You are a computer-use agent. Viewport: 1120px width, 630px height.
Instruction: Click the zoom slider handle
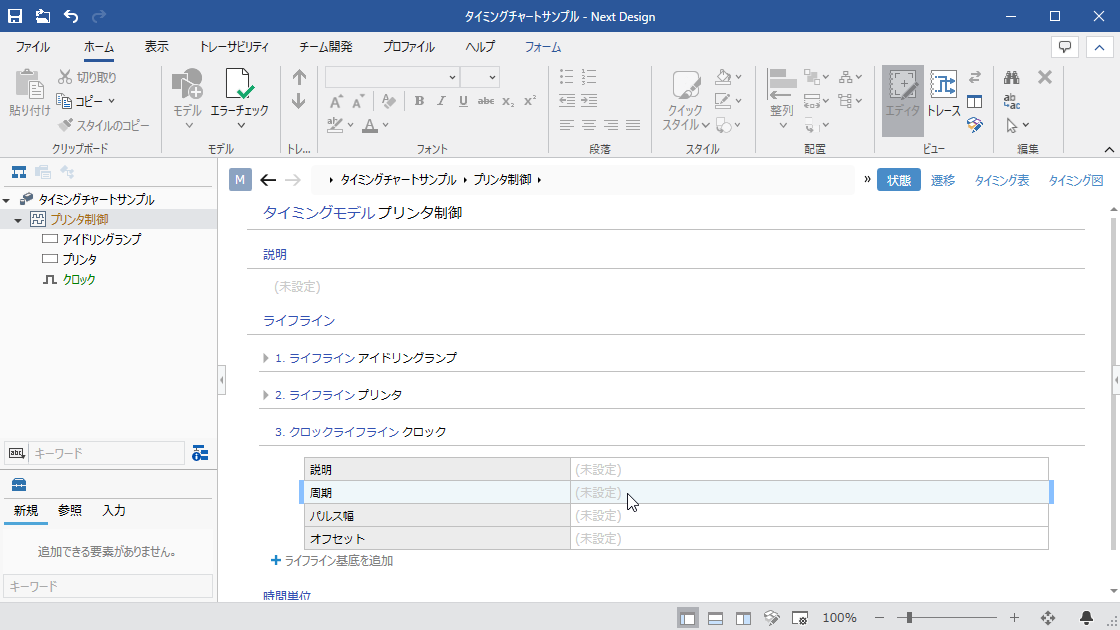tap(909, 618)
